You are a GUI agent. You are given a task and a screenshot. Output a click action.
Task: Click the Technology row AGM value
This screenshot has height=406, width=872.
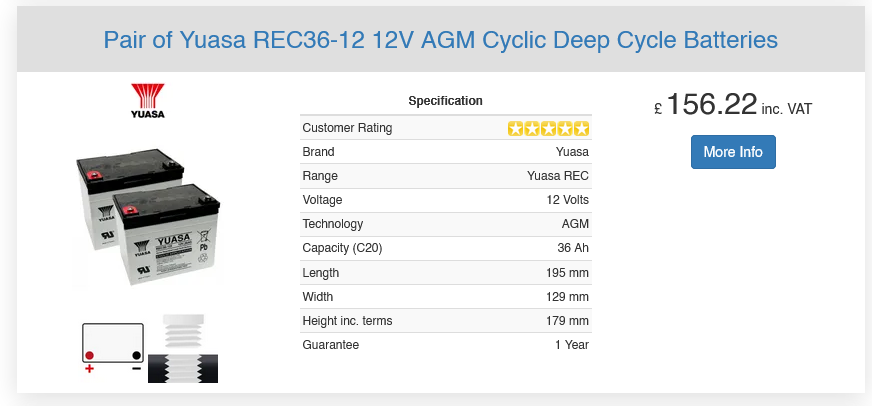[575, 224]
